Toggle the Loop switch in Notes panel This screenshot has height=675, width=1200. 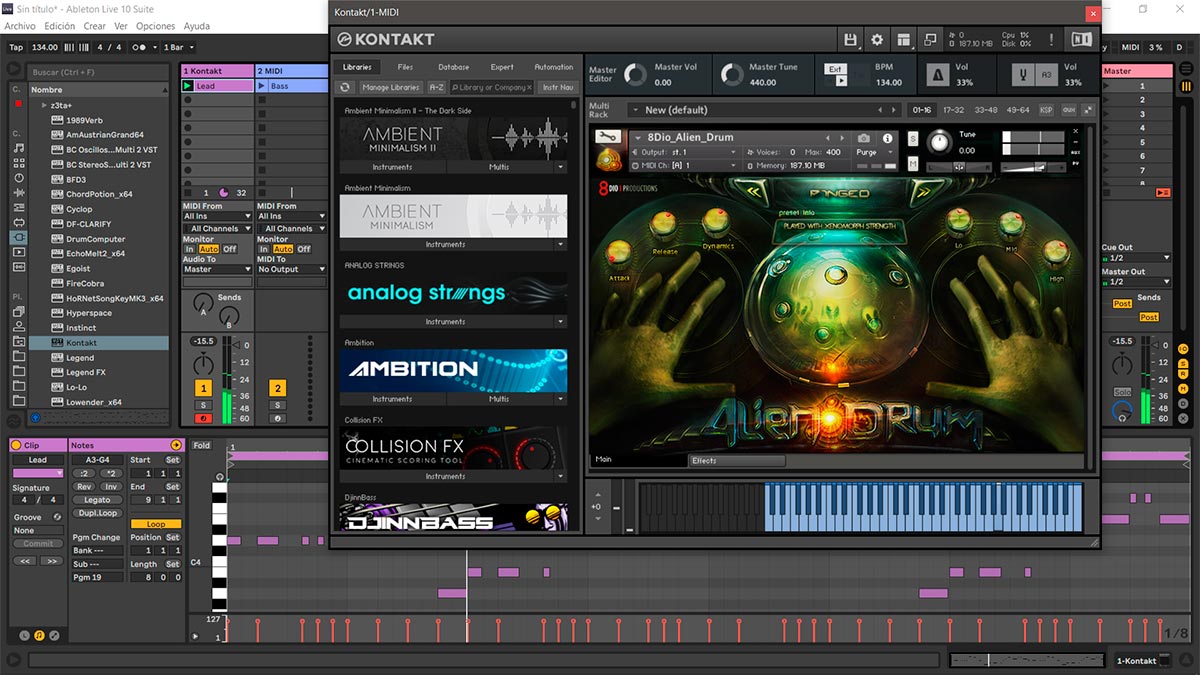tap(155, 524)
